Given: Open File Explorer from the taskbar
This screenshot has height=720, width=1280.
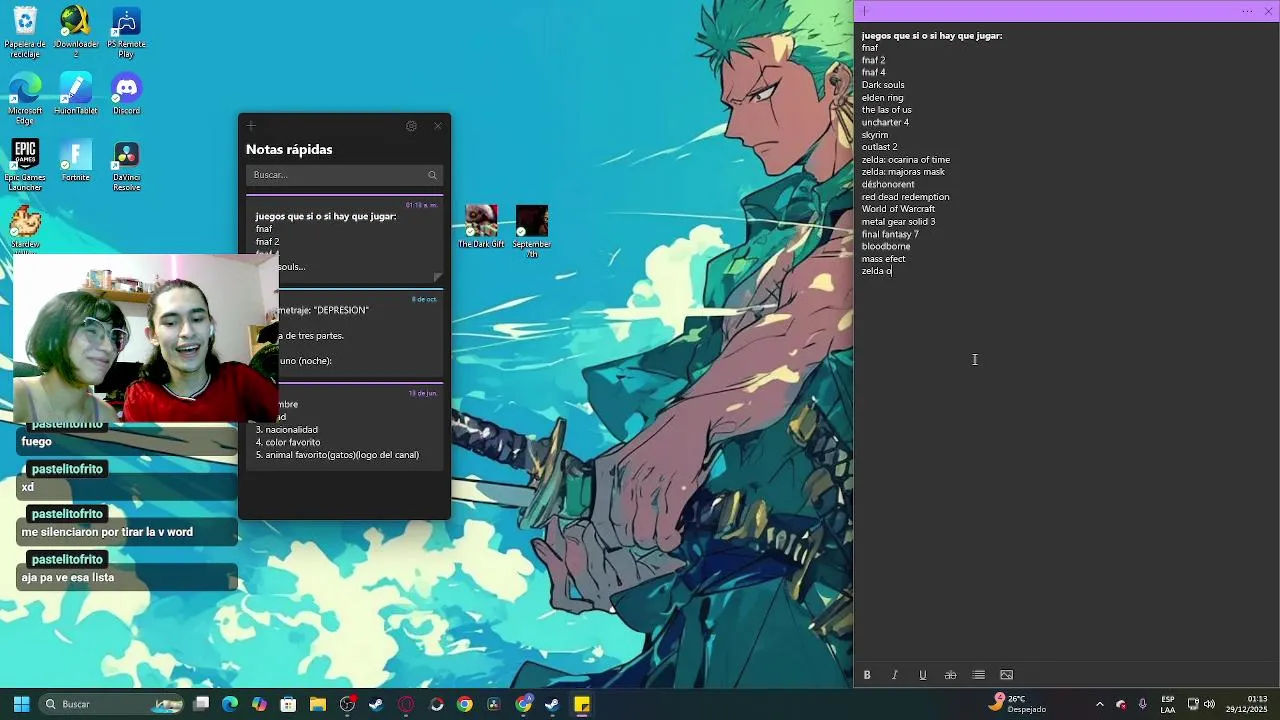Looking at the screenshot, I should click(318, 704).
